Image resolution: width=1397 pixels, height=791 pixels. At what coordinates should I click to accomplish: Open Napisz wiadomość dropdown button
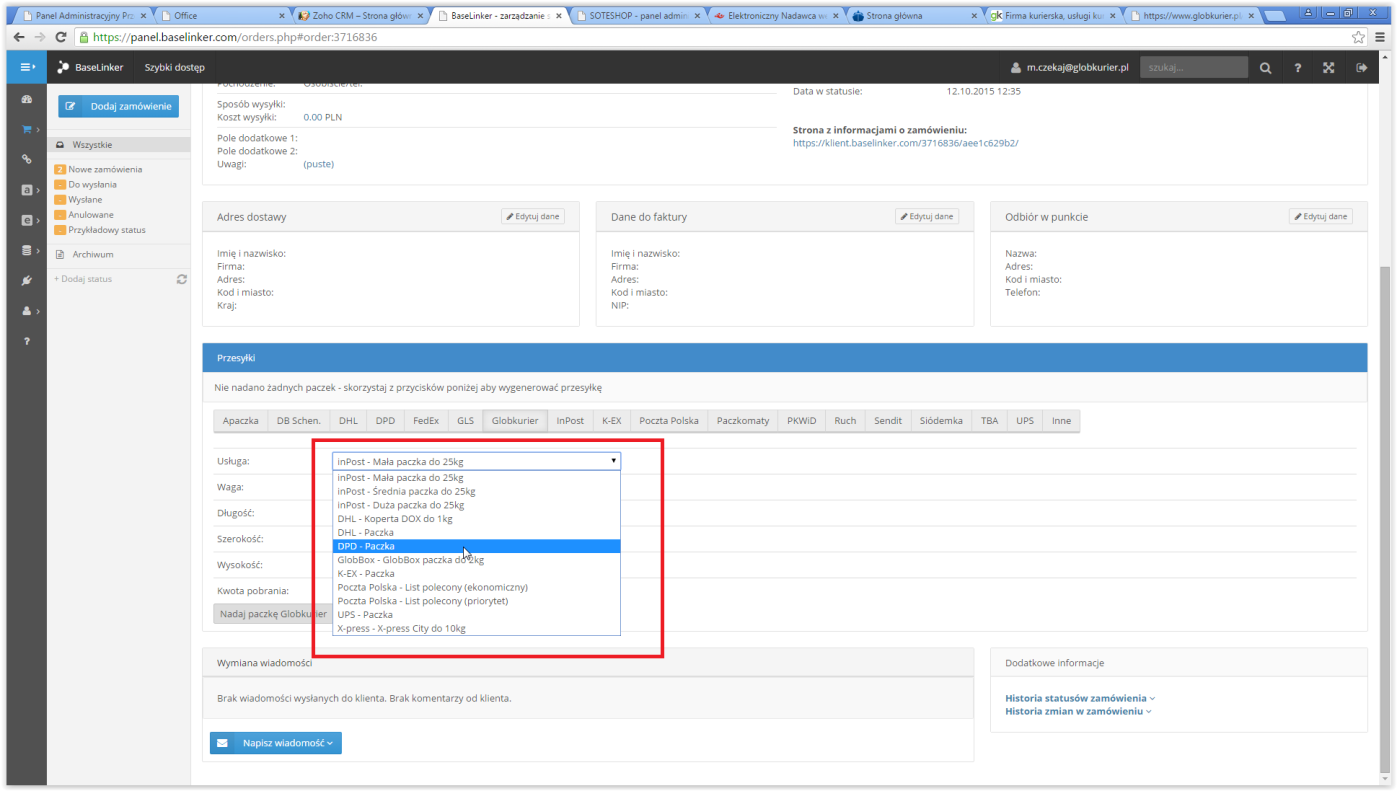(275, 743)
